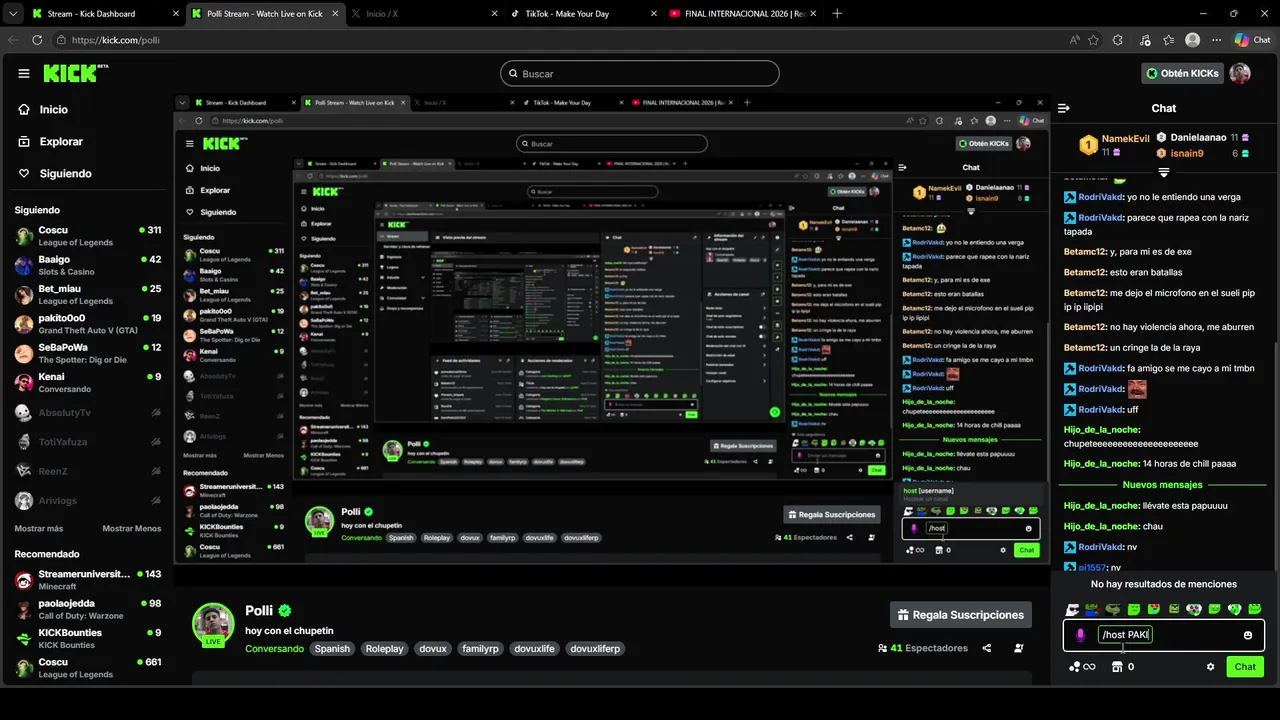Close the Polli Stream browser tab
The image size is (1280, 720).
(334, 14)
